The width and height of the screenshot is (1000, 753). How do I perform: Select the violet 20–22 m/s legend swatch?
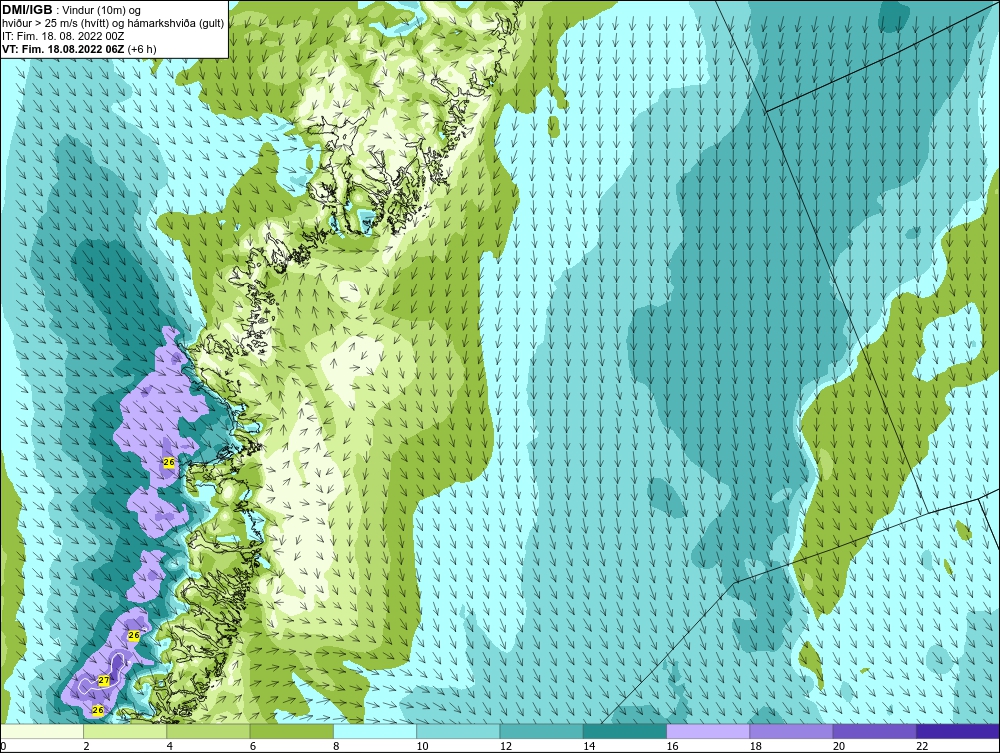coord(874,731)
